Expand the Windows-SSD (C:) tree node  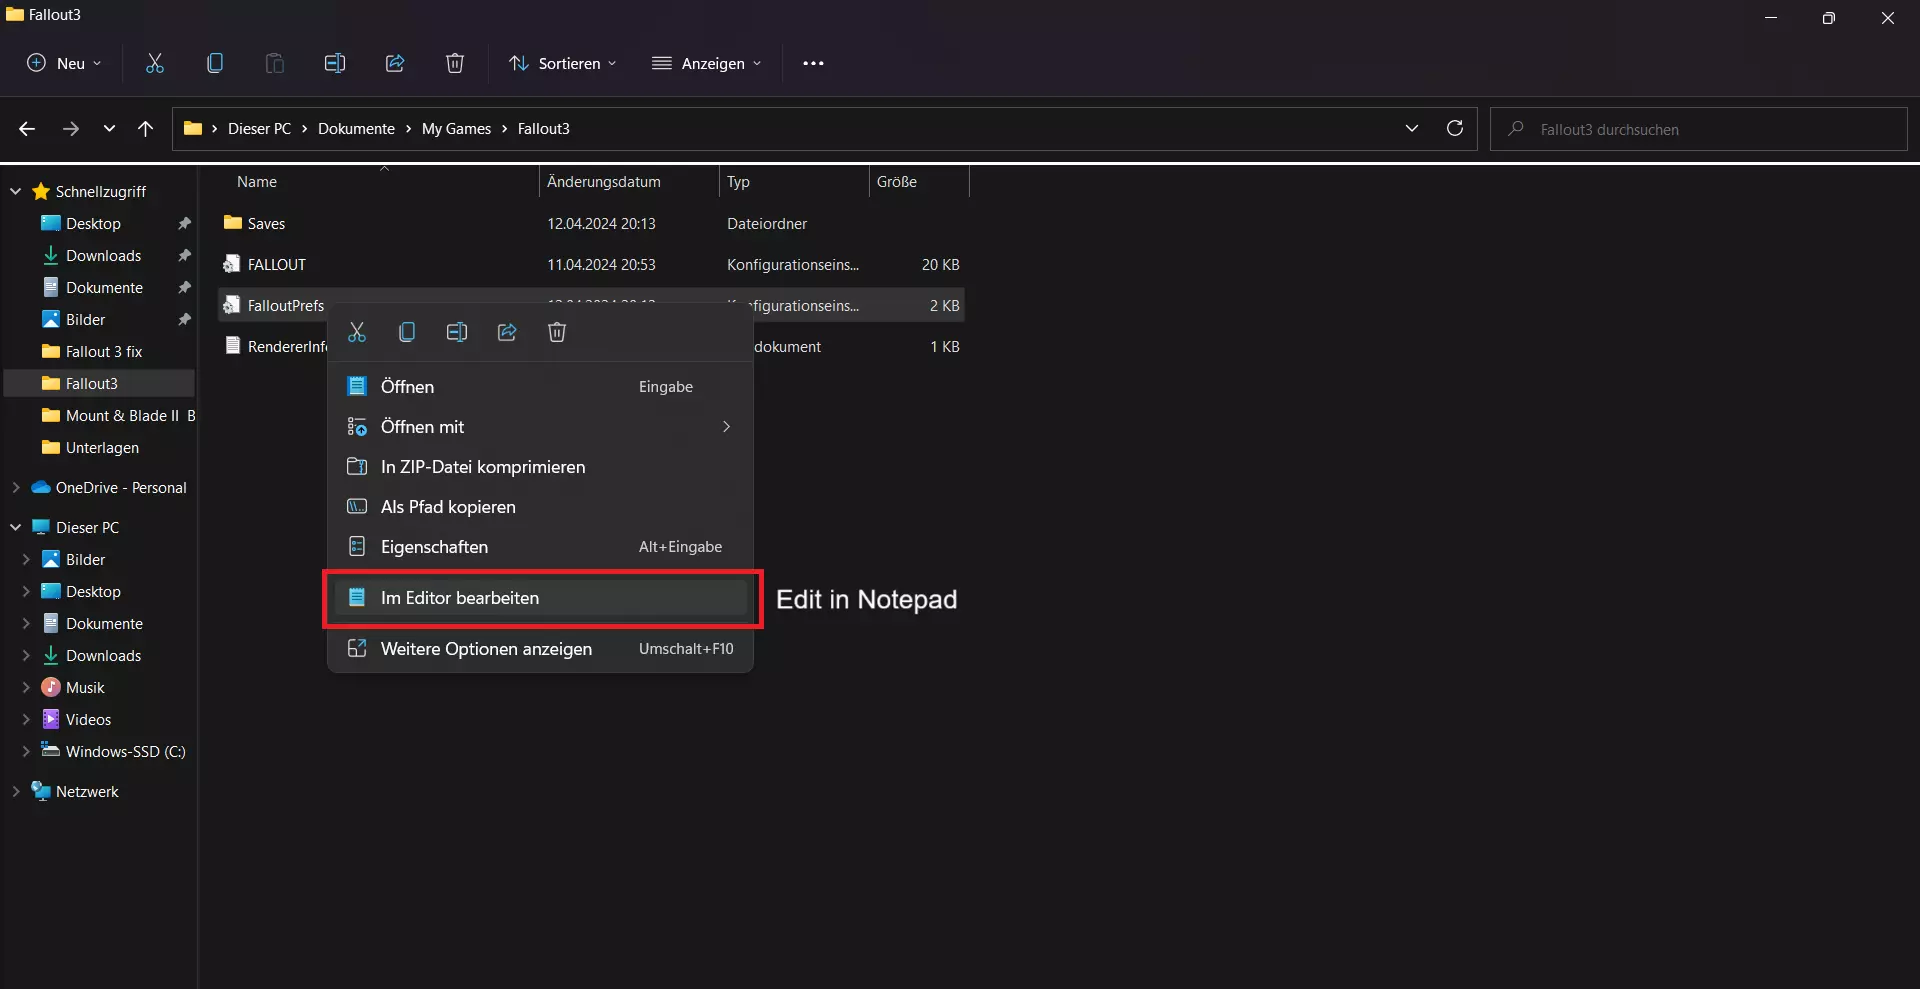[26, 751]
